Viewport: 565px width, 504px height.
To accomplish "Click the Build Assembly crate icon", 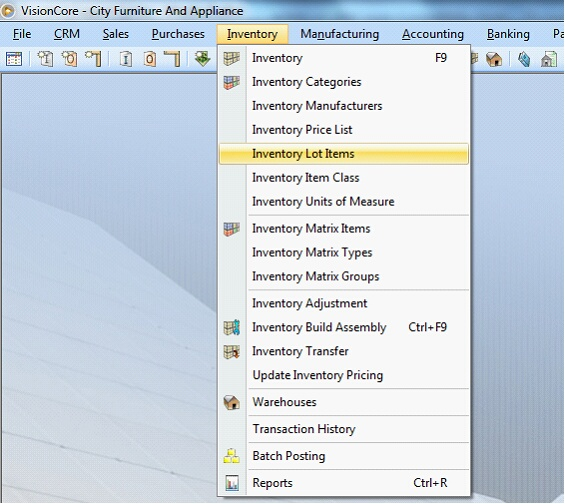I will [231, 327].
